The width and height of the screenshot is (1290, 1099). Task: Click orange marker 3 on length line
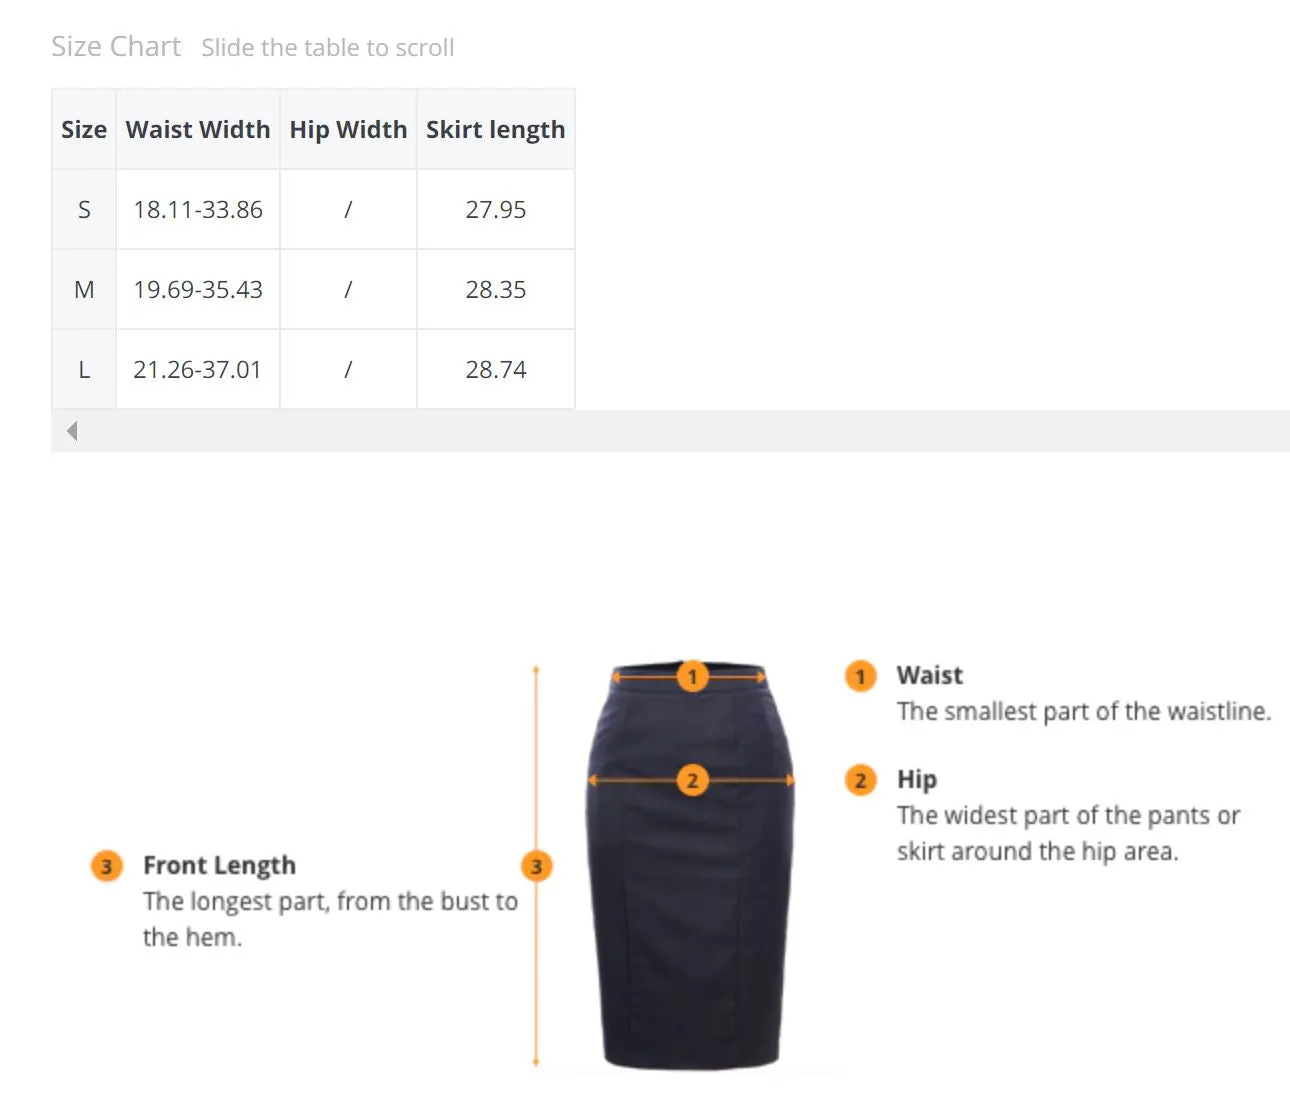536,866
